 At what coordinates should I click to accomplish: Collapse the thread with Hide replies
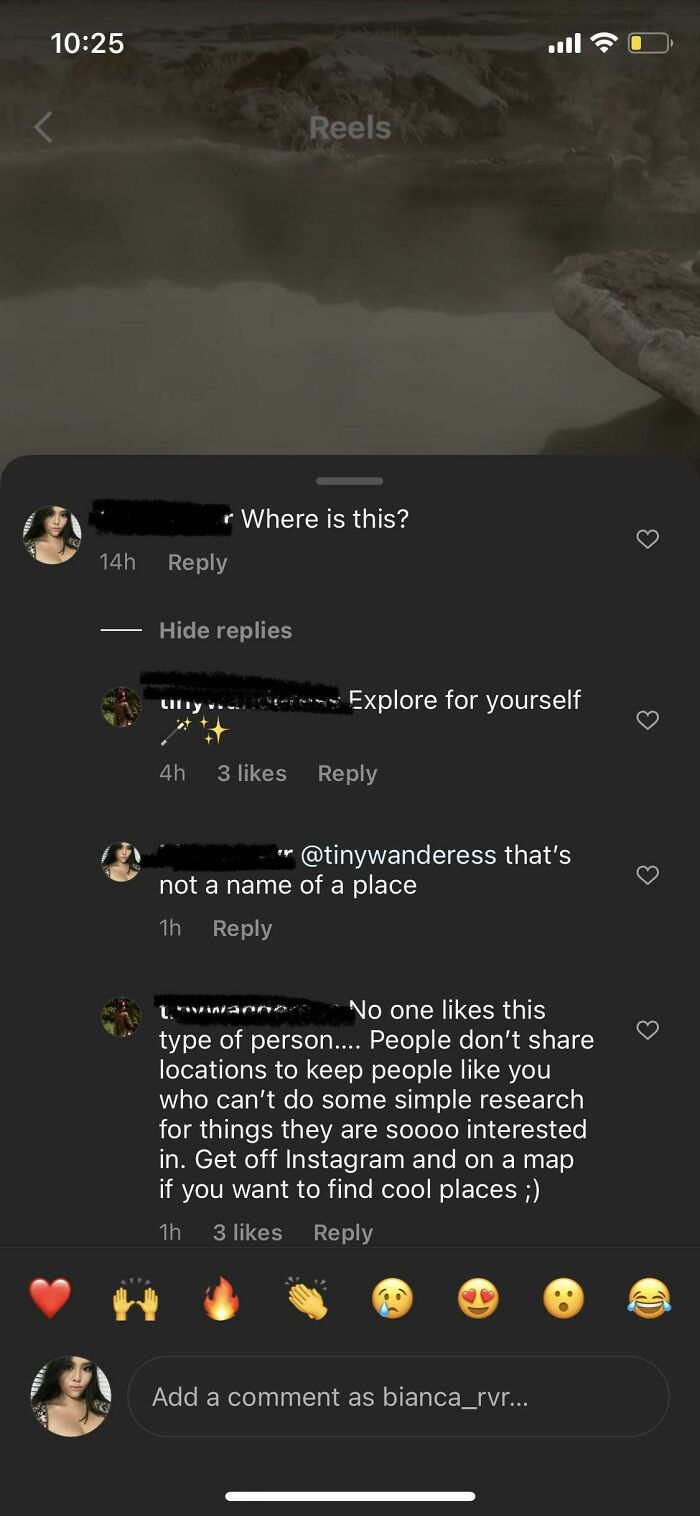coord(225,631)
